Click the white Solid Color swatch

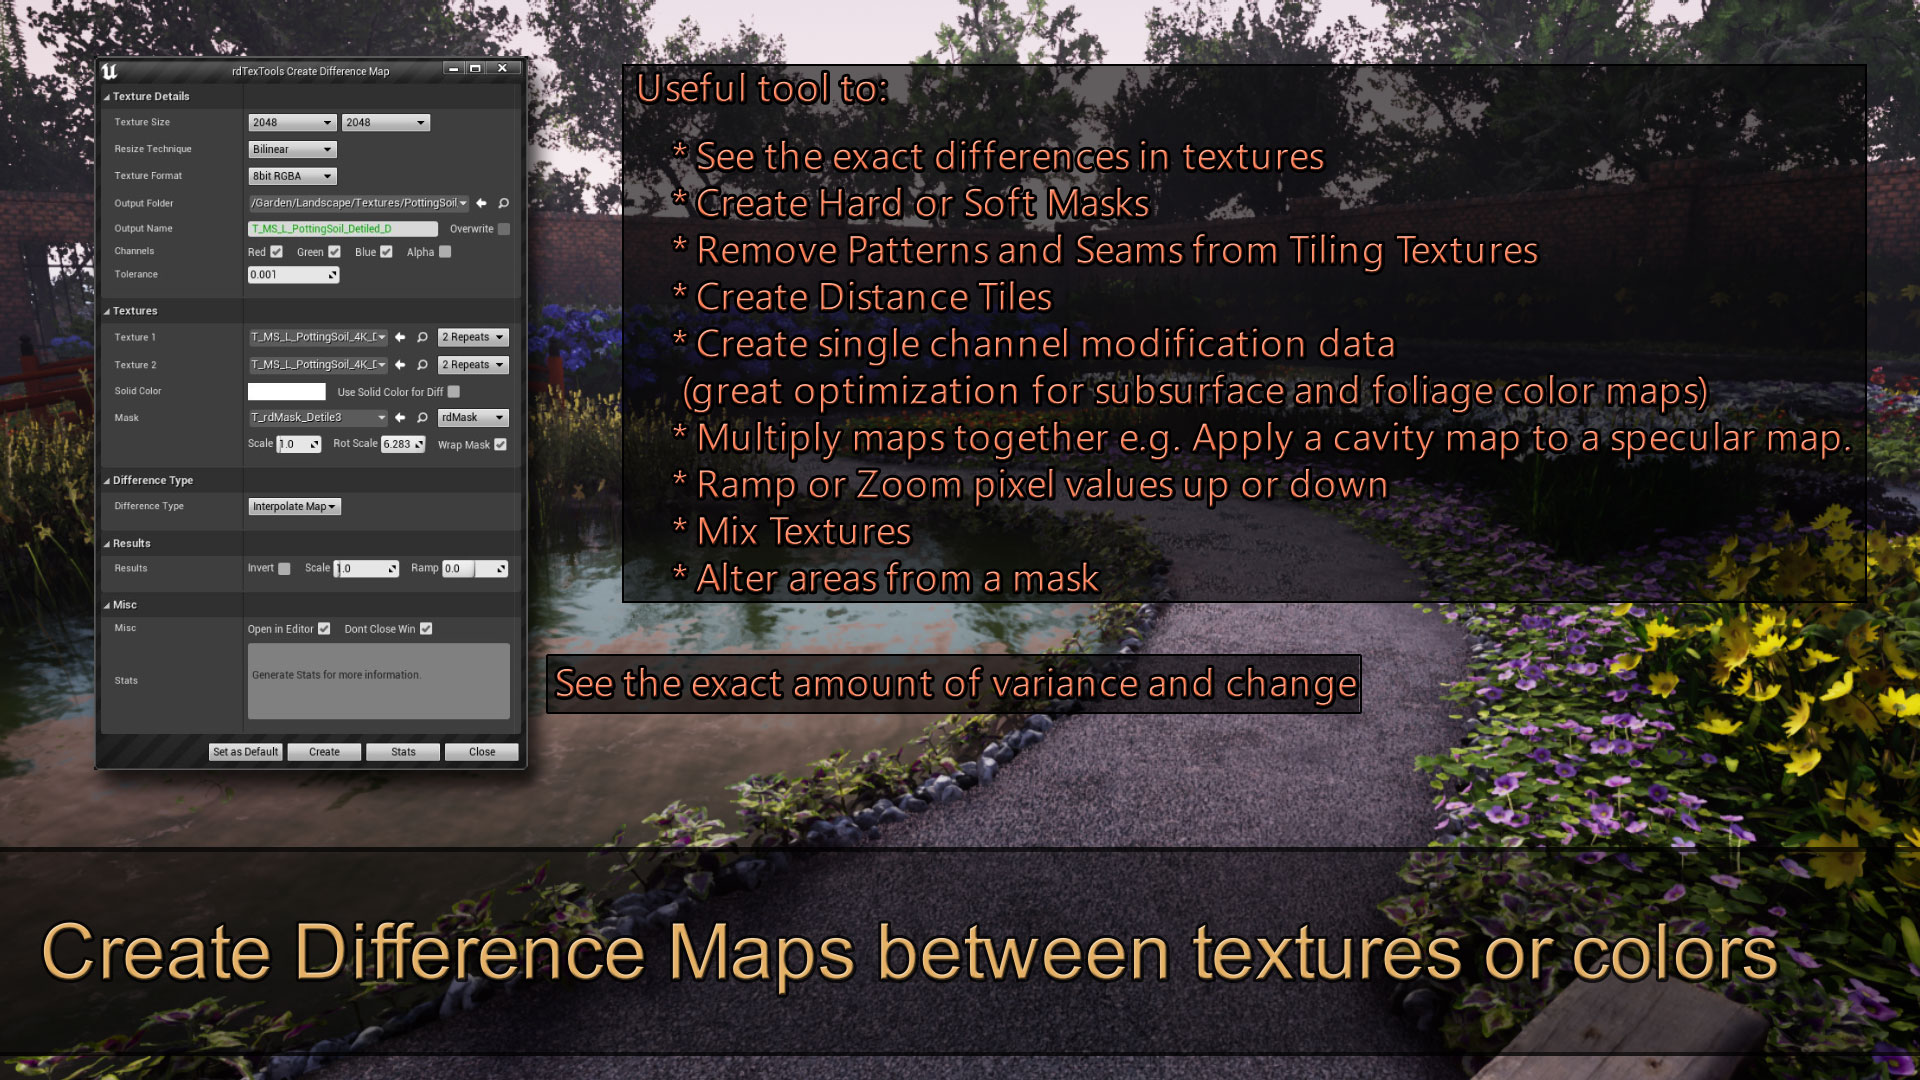coord(287,392)
